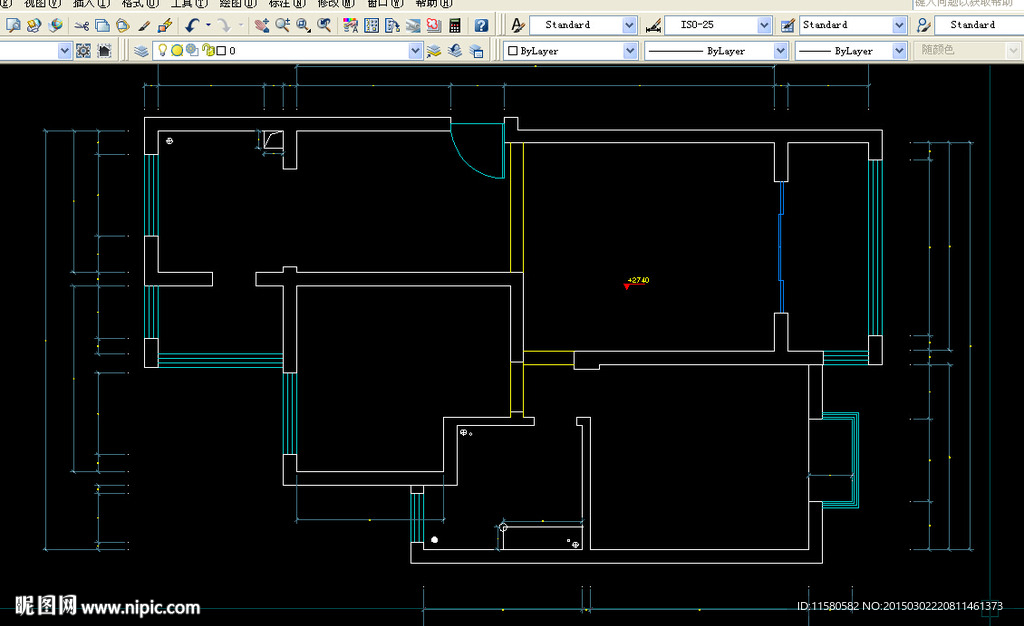Toggle layer 0 lock padlock icon

pyautogui.click(x=207, y=50)
